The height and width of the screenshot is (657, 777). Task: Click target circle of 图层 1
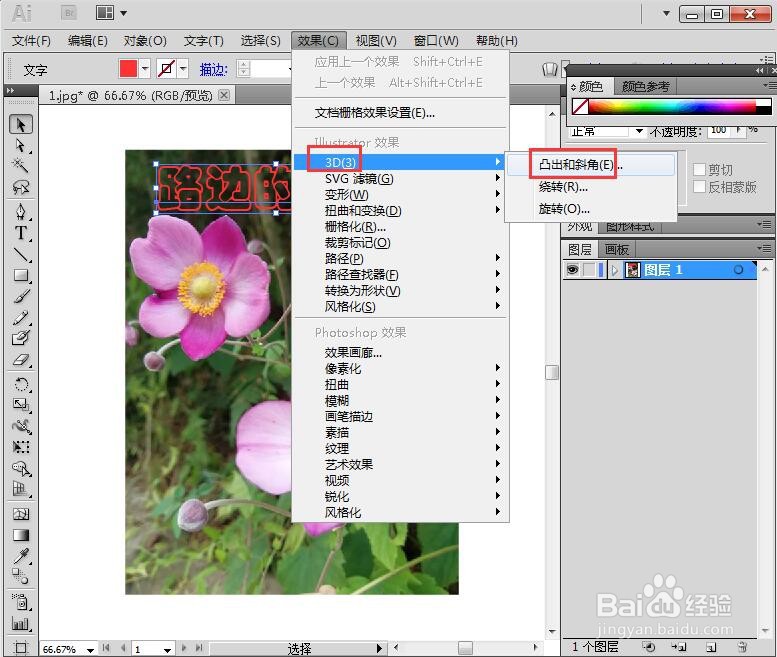tap(738, 270)
